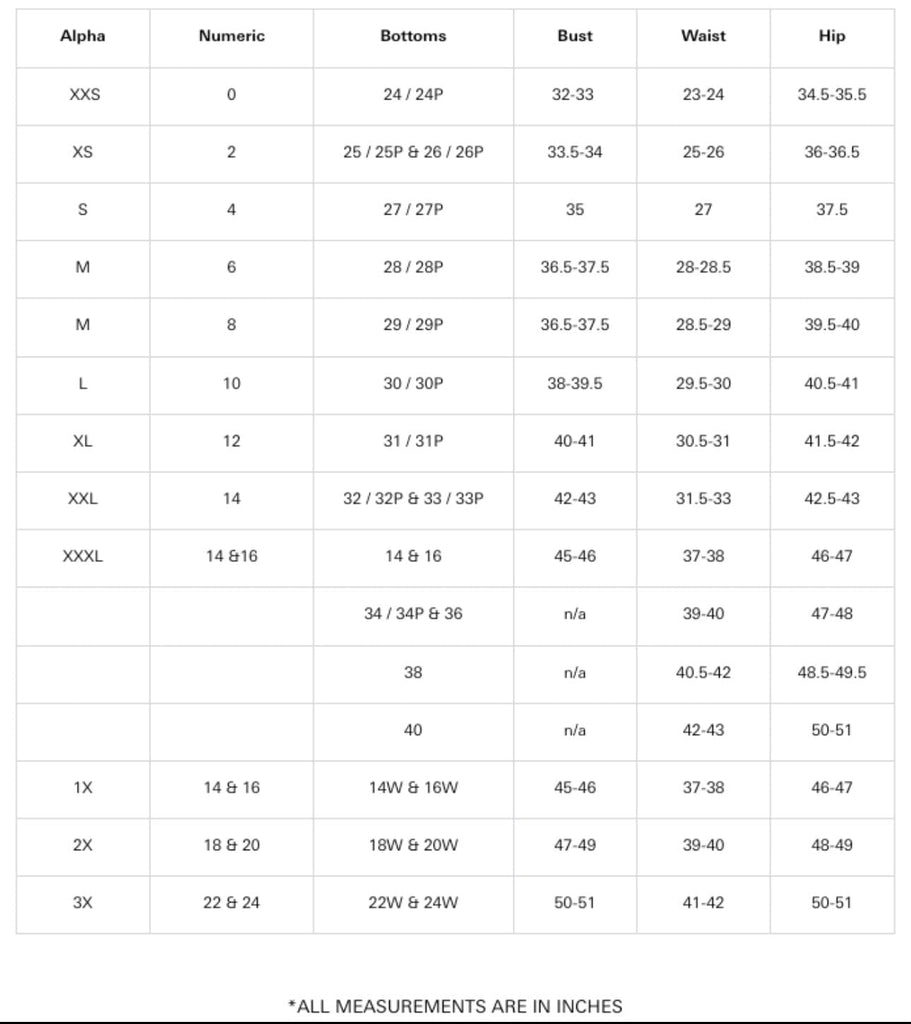Click the Bottoms column header
This screenshot has width=911, height=1024.
coord(413,36)
